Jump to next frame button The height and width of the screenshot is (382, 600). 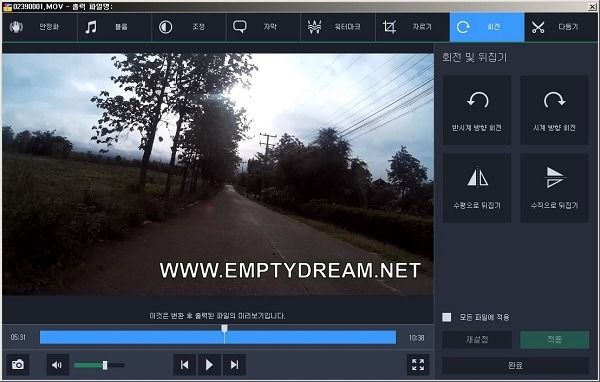coord(234,365)
